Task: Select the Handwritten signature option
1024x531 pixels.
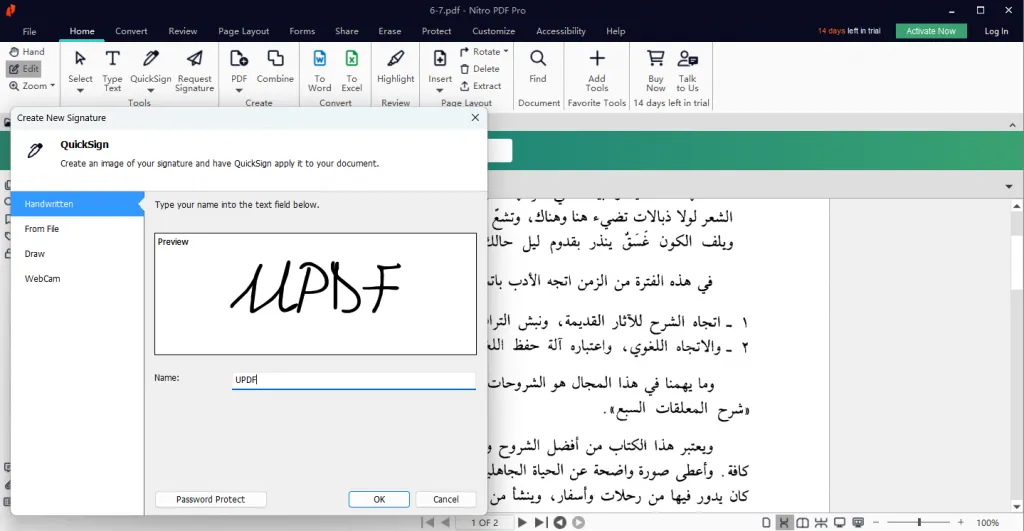Action: click(77, 204)
